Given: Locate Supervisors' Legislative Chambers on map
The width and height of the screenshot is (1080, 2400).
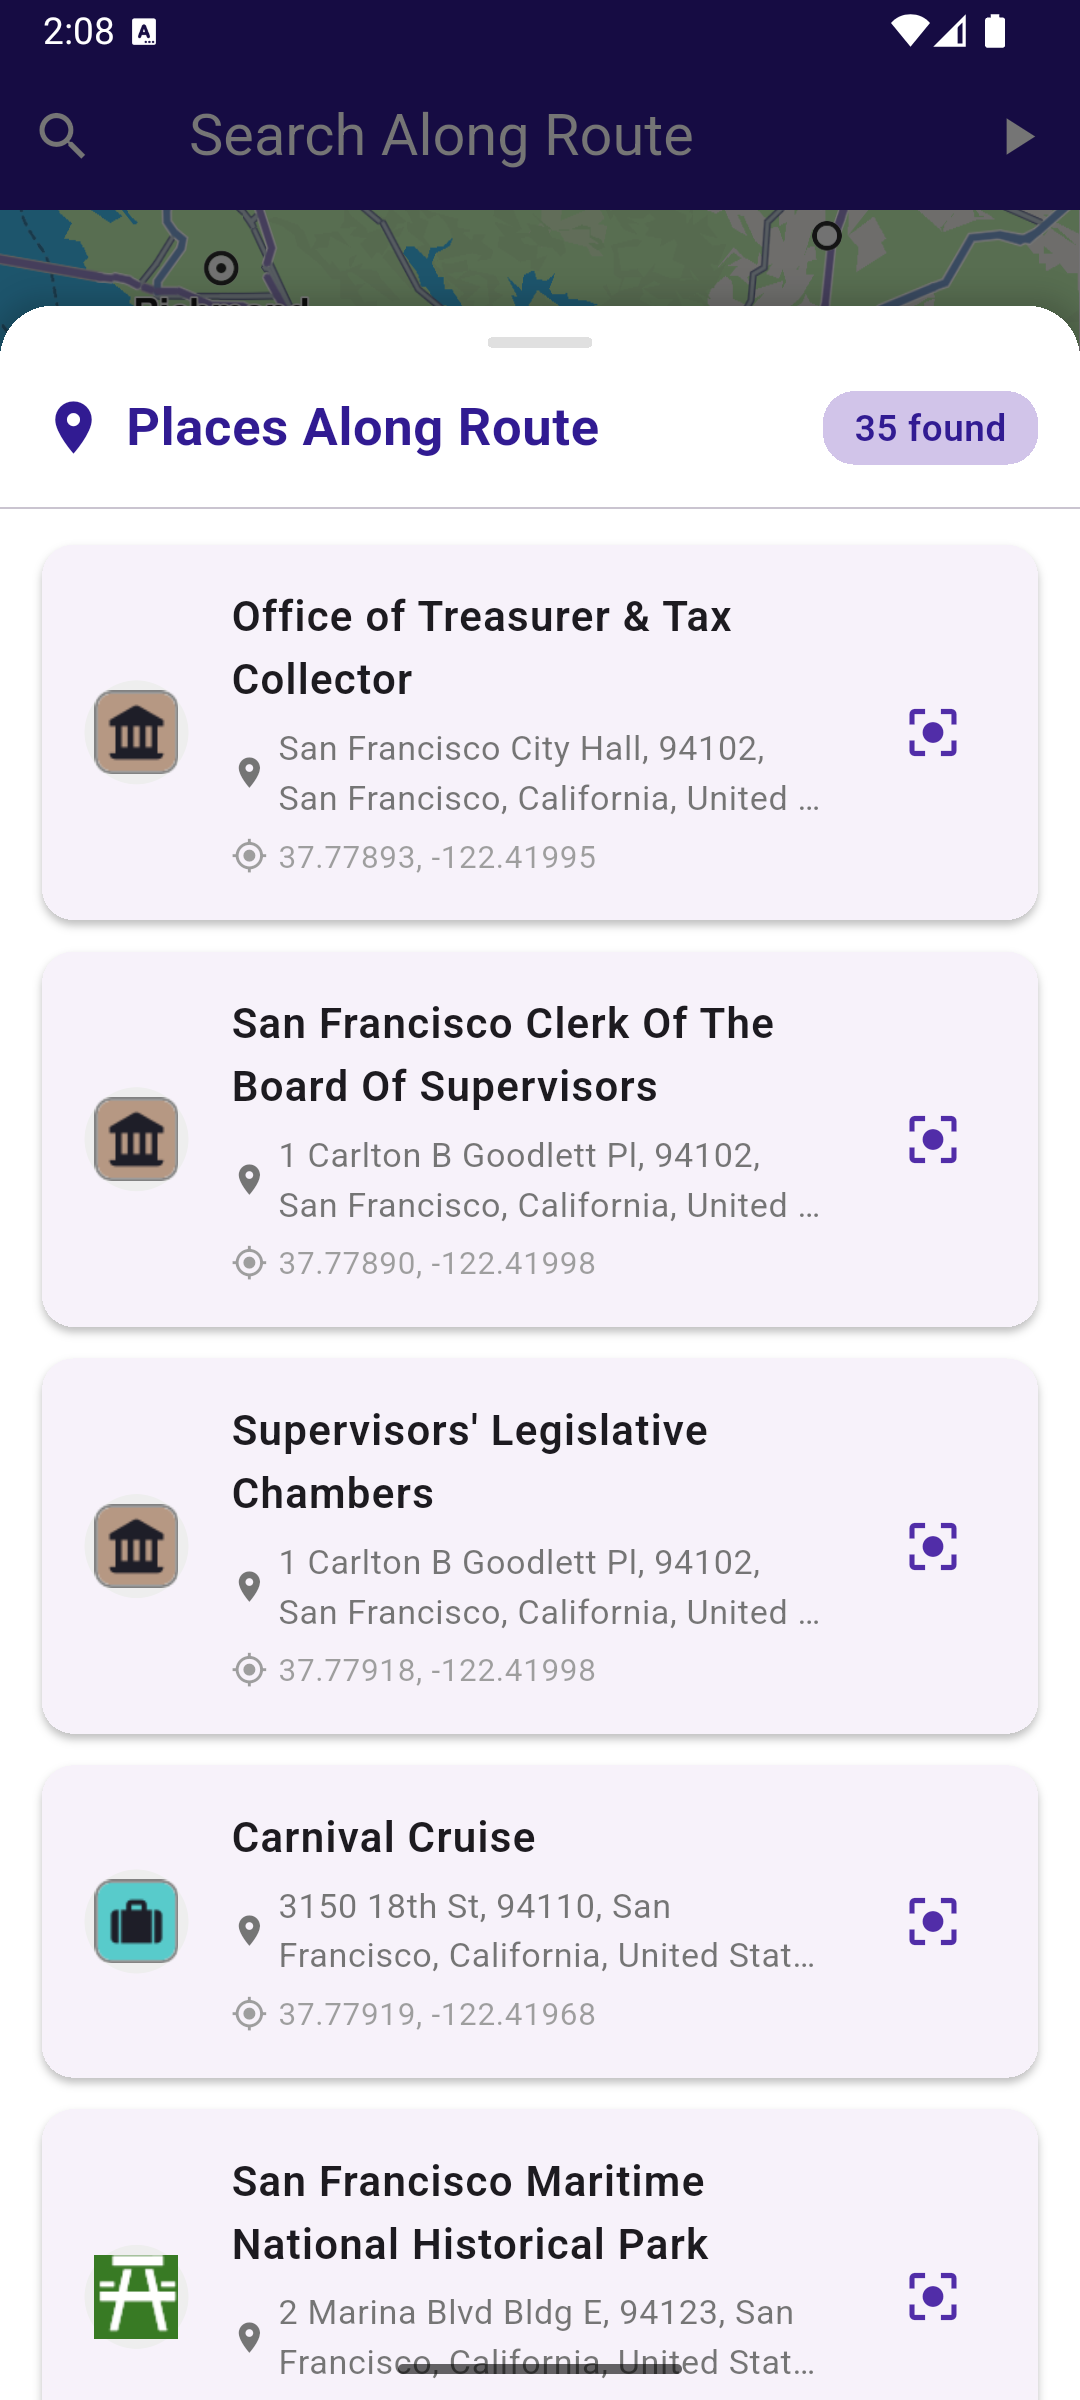Looking at the screenshot, I should [932, 1547].
